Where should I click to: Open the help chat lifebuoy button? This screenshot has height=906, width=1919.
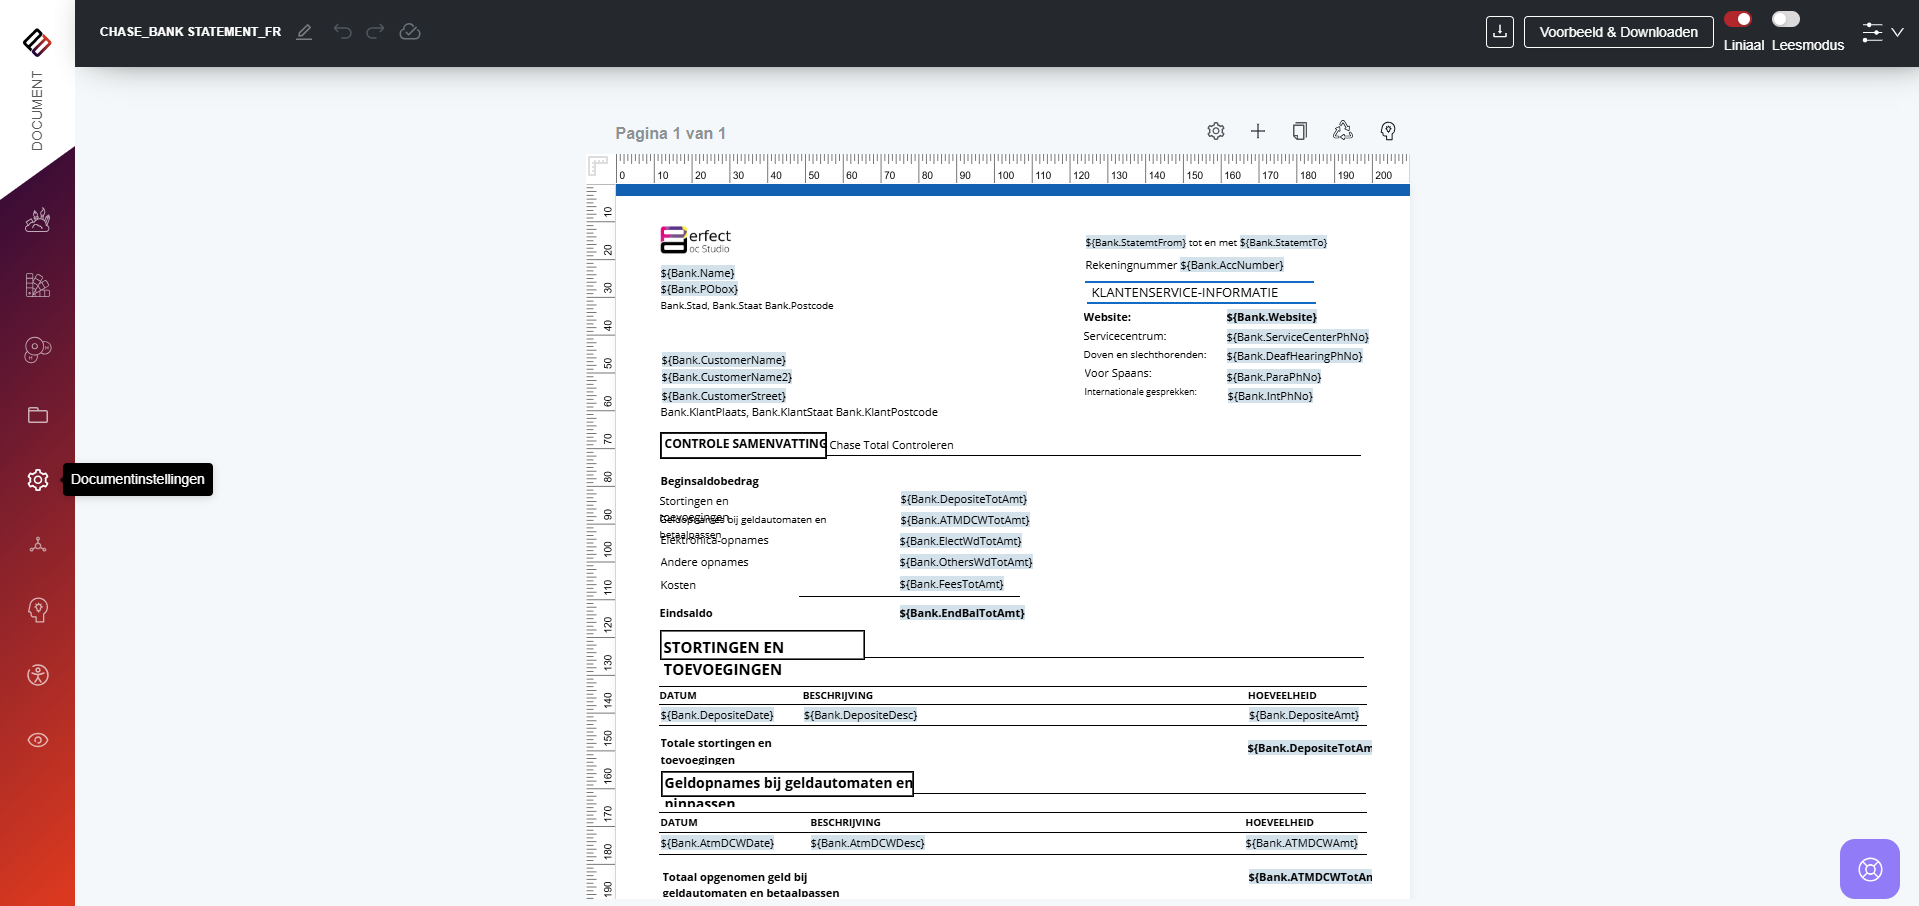[1869, 869]
